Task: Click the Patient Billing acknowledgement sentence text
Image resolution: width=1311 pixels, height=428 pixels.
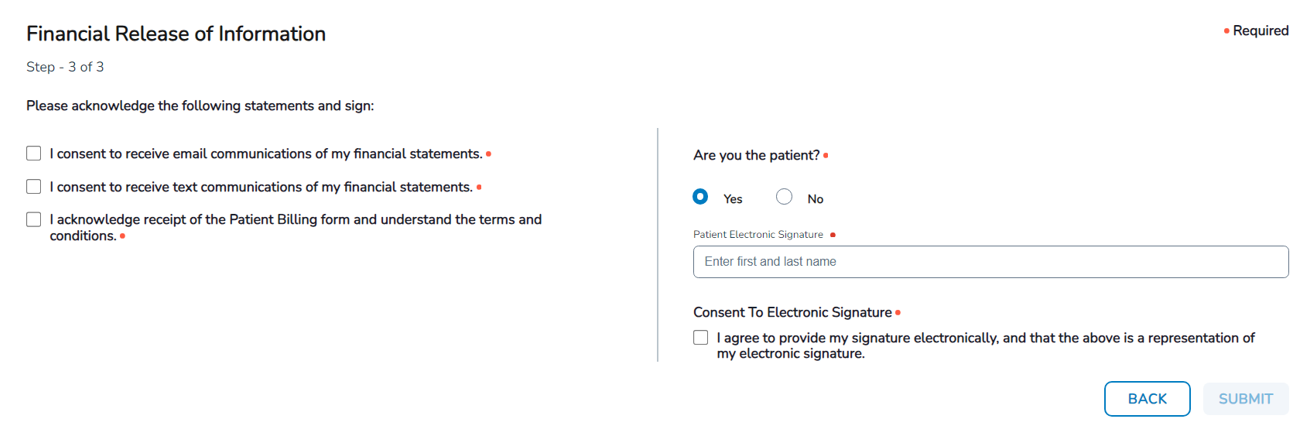Action: pos(295,220)
